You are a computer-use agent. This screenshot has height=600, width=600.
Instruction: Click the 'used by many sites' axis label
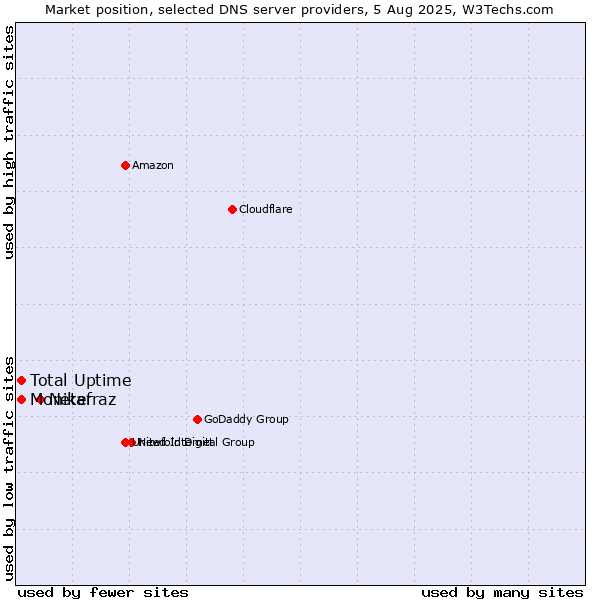pyautogui.click(x=502, y=593)
